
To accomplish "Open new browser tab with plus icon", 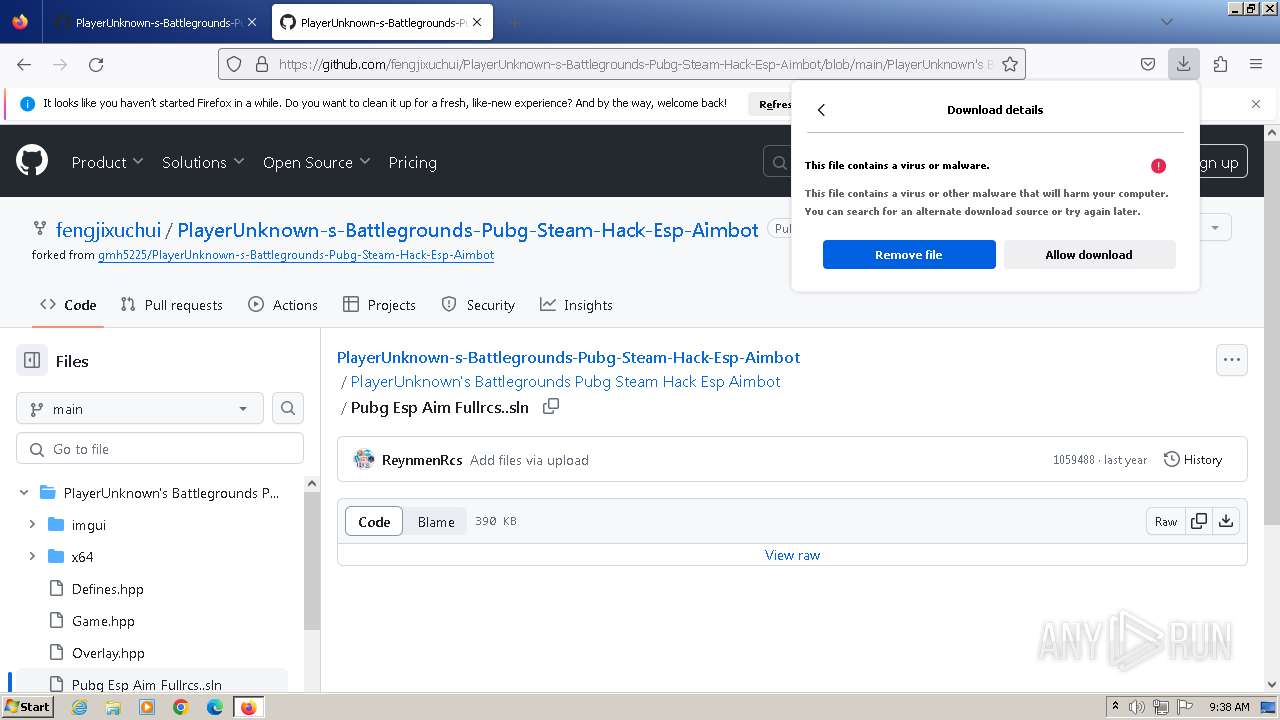I will pos(514,22).
